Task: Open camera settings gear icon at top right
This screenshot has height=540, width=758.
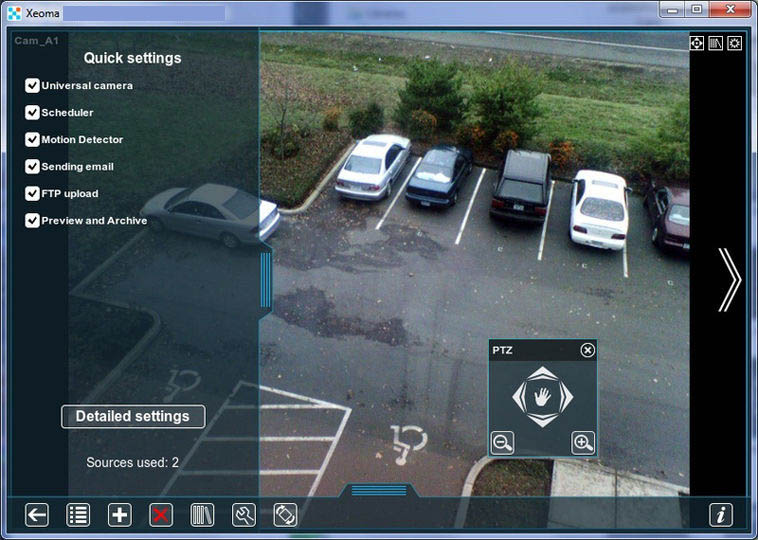Action: (x=734, y=43)
